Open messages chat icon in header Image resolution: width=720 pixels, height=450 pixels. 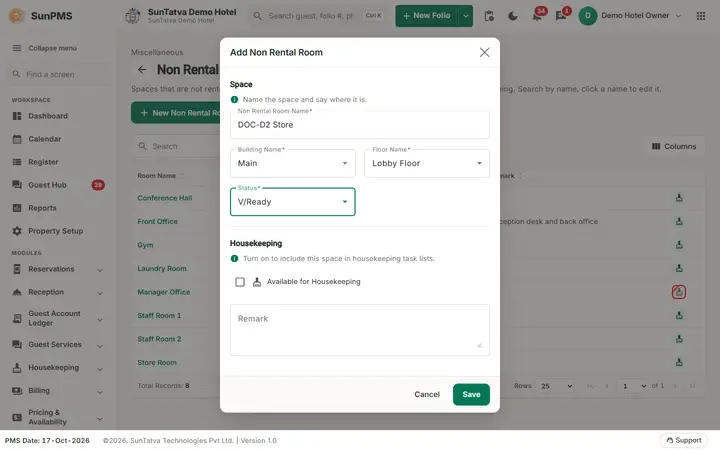[x=561, y=16]
